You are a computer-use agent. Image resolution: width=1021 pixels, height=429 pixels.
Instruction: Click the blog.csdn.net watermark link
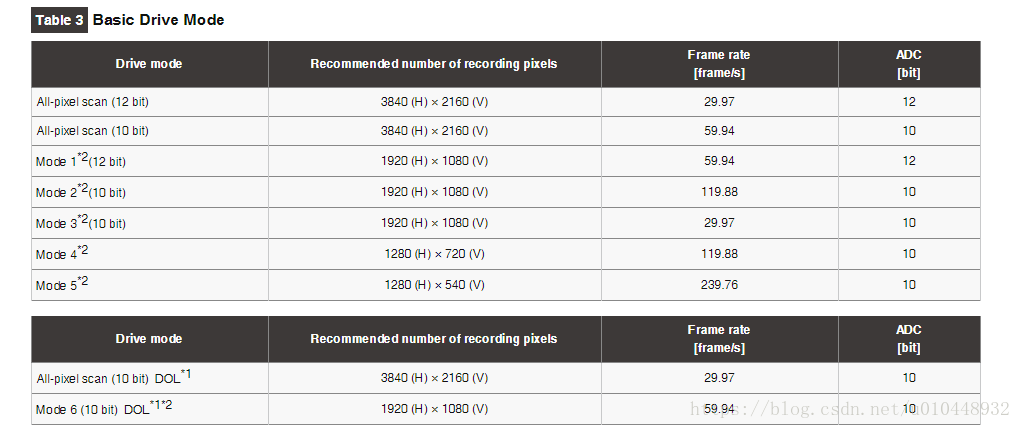pos(849,409)
